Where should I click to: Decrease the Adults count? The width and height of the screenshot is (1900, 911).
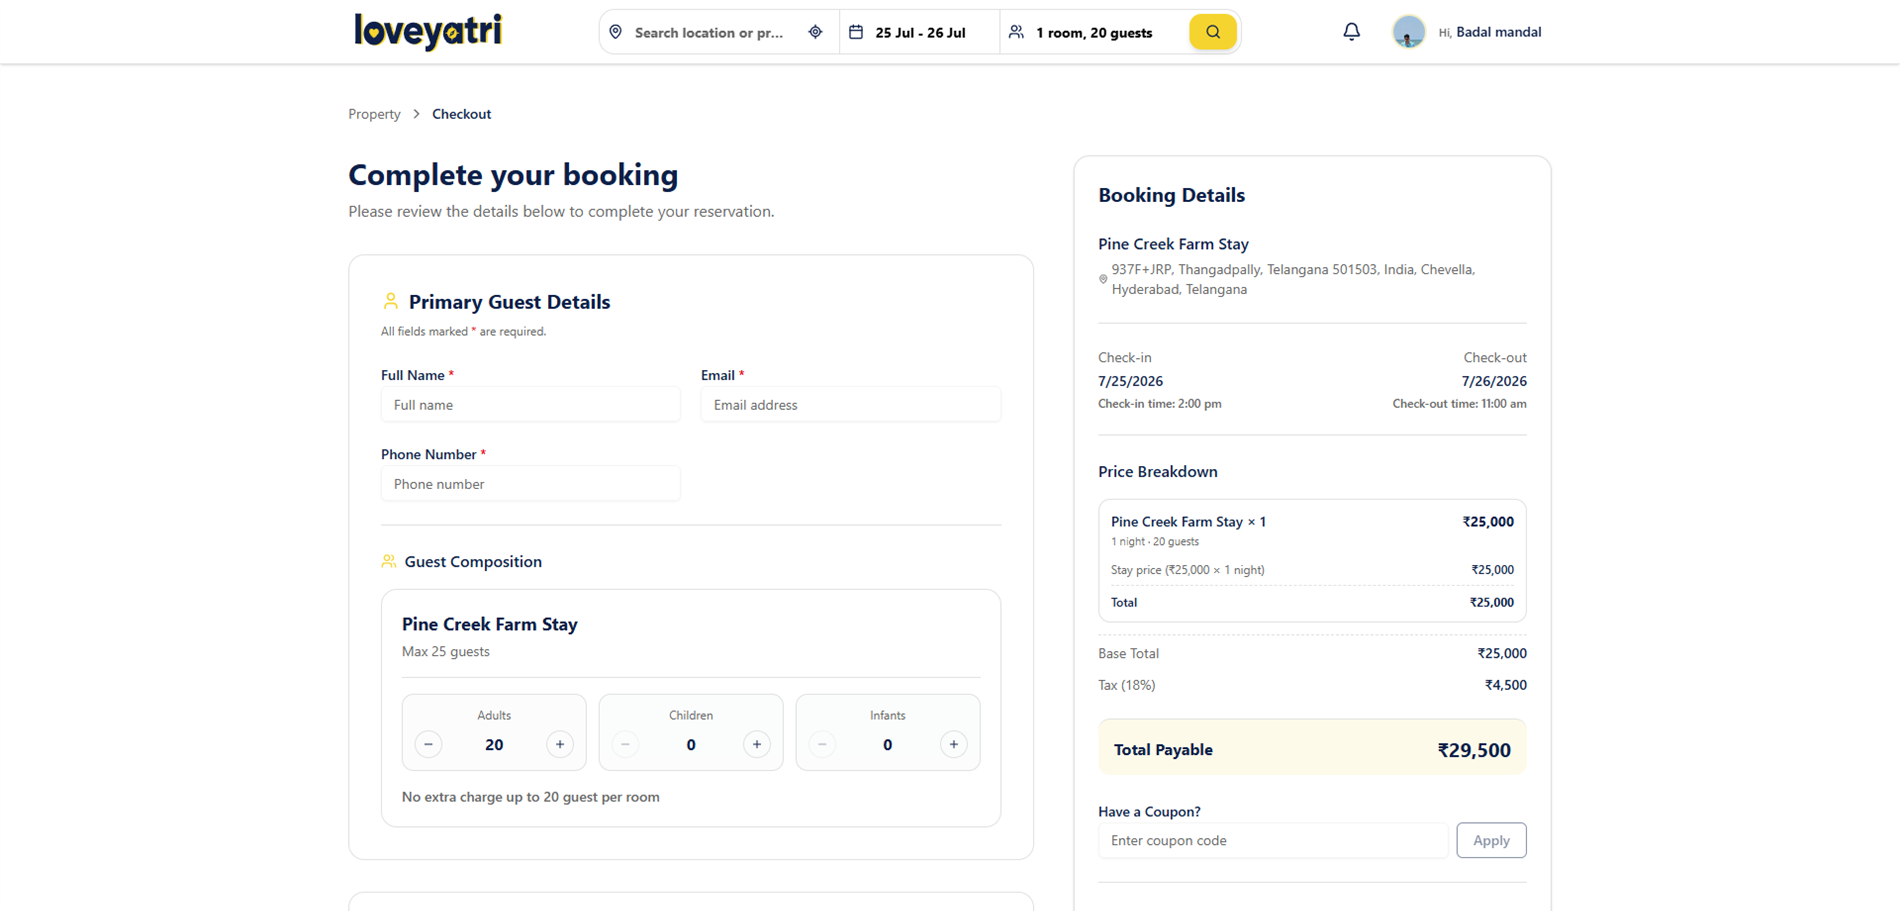click(428, 744)
